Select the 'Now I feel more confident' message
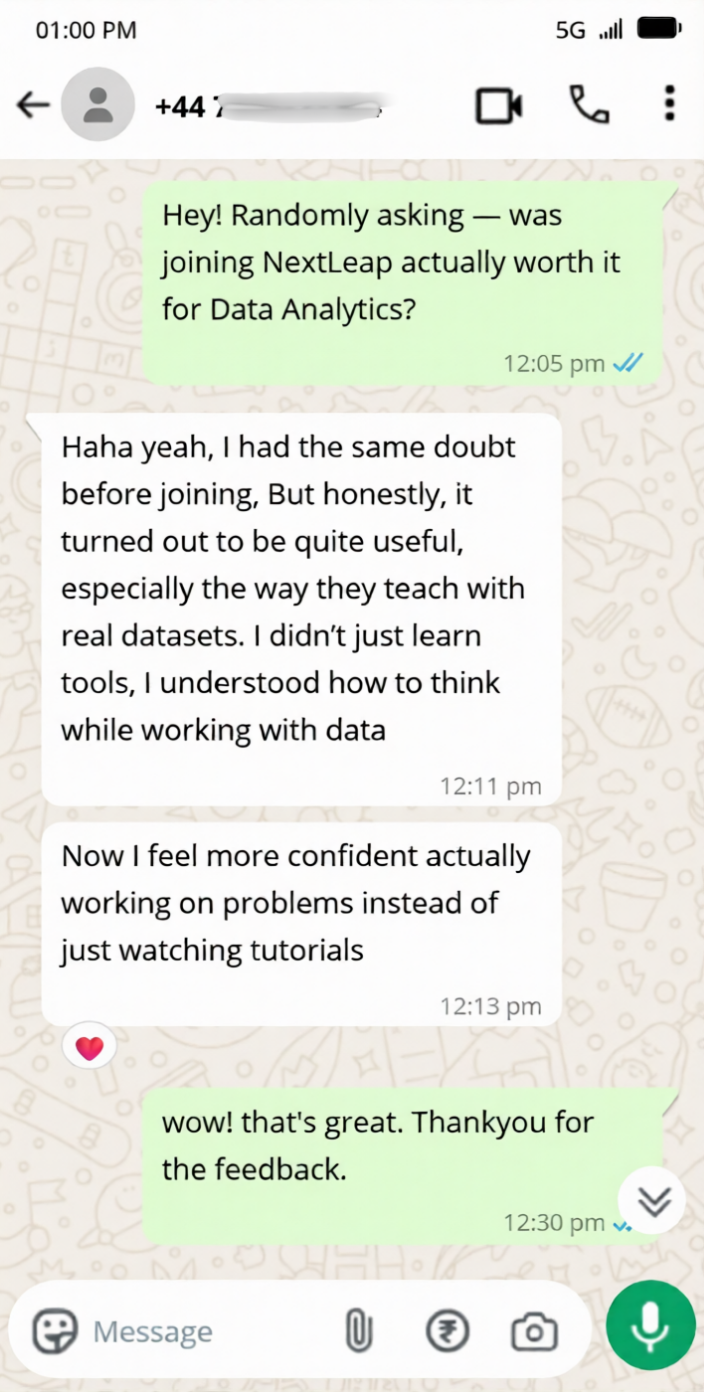The width and height of the screenshot is (704, 1392). point(301,924)
